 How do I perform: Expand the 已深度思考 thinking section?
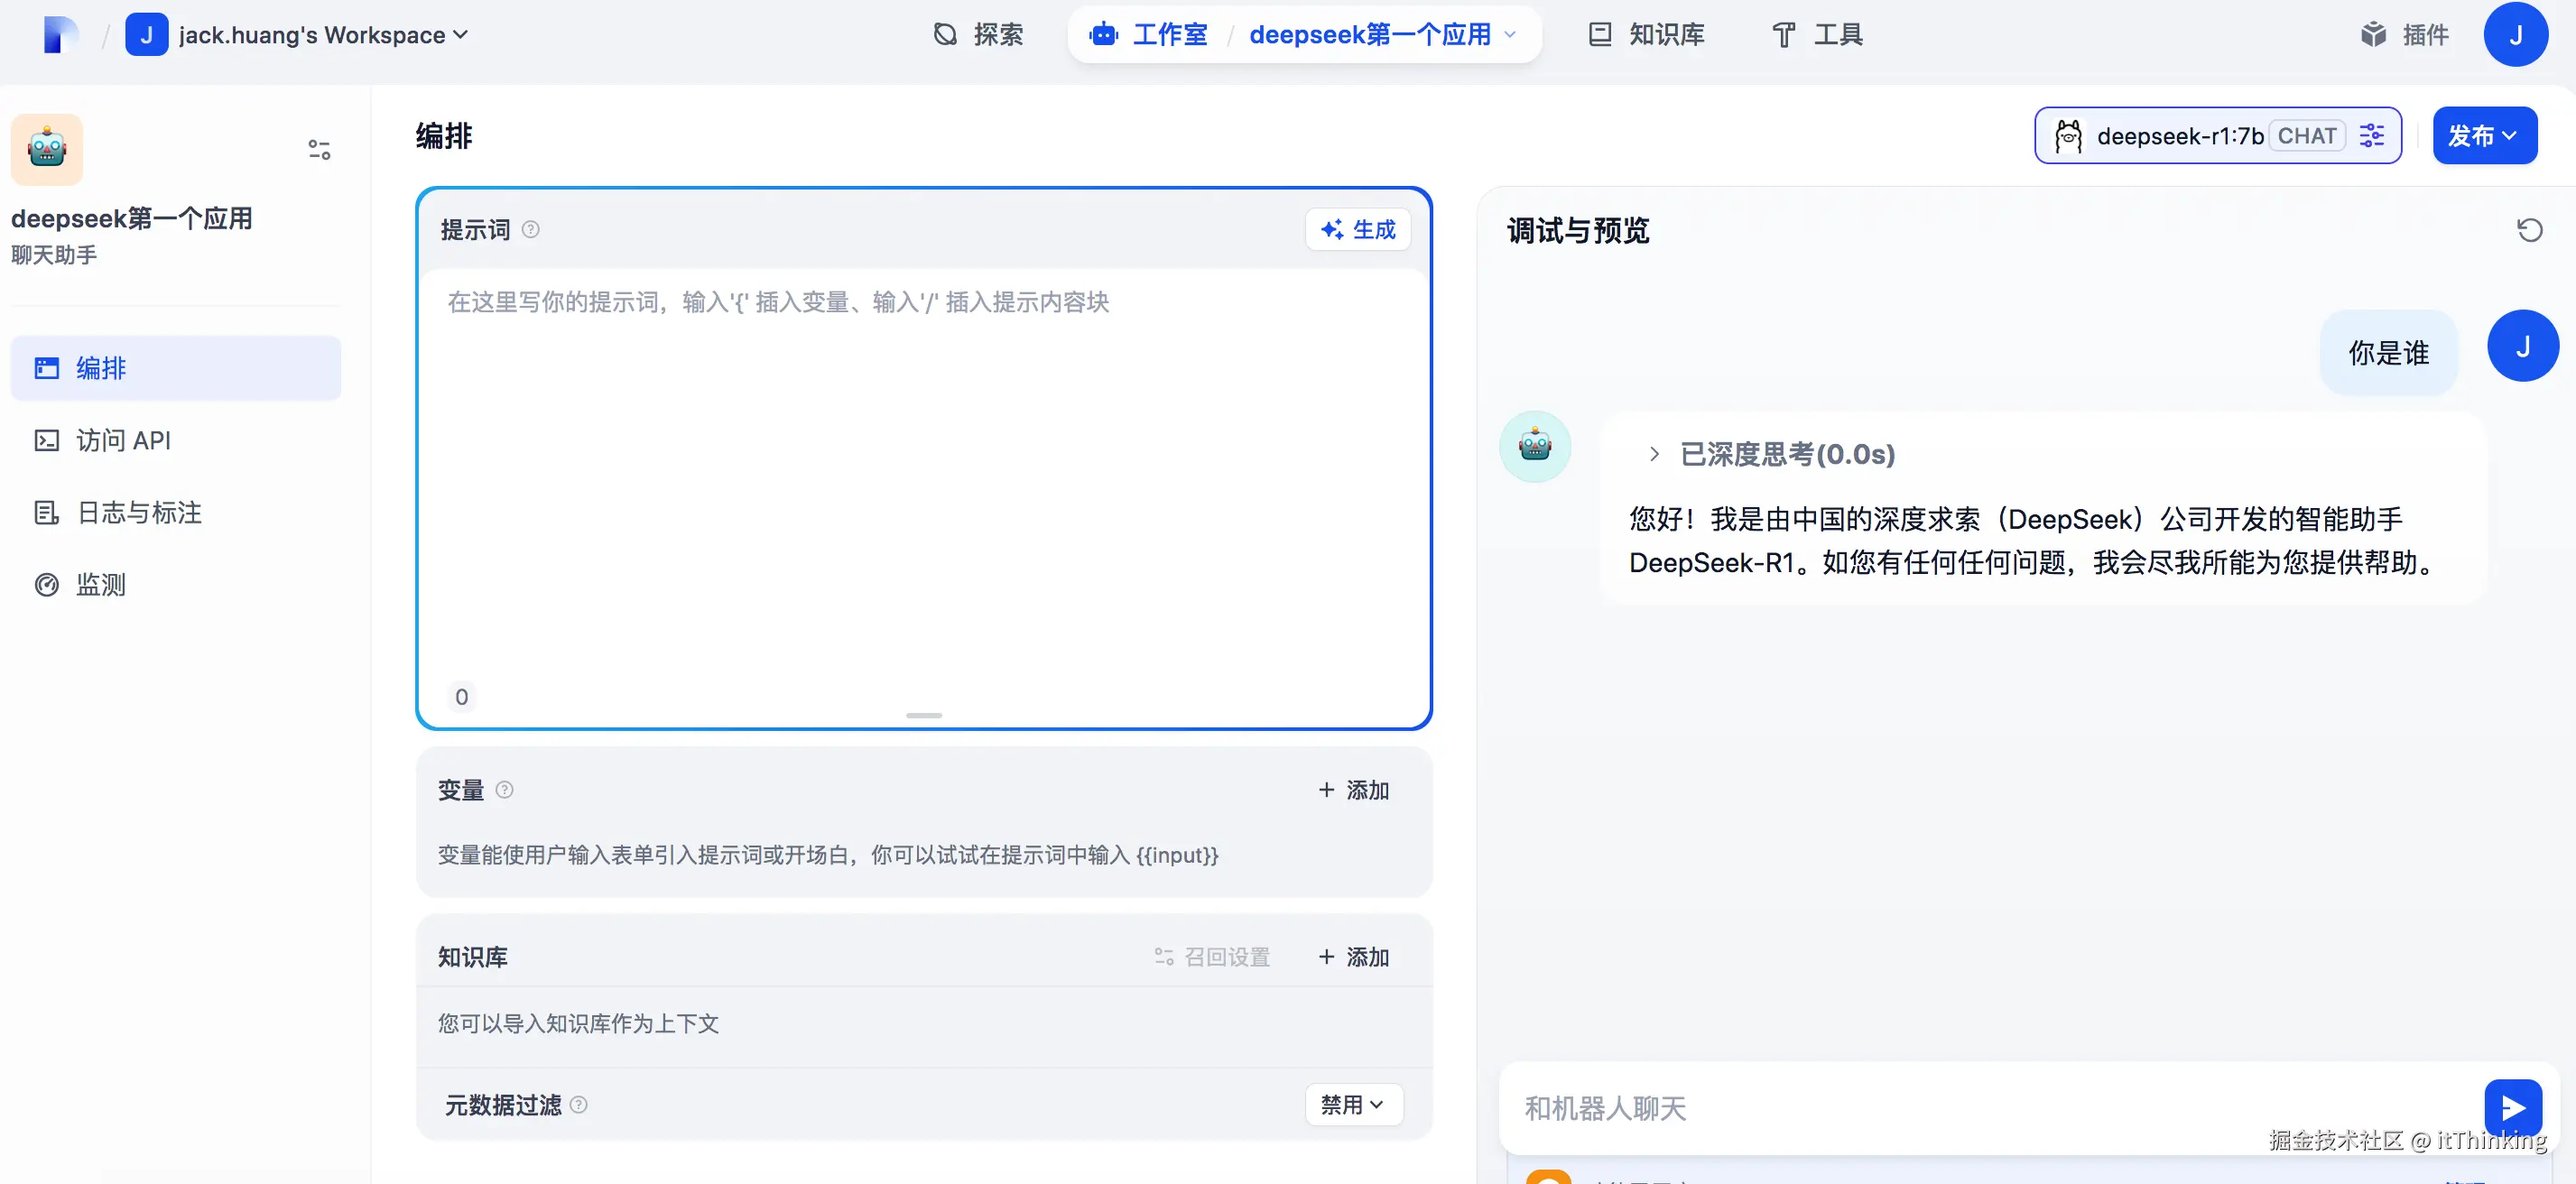coord(1654,454)
